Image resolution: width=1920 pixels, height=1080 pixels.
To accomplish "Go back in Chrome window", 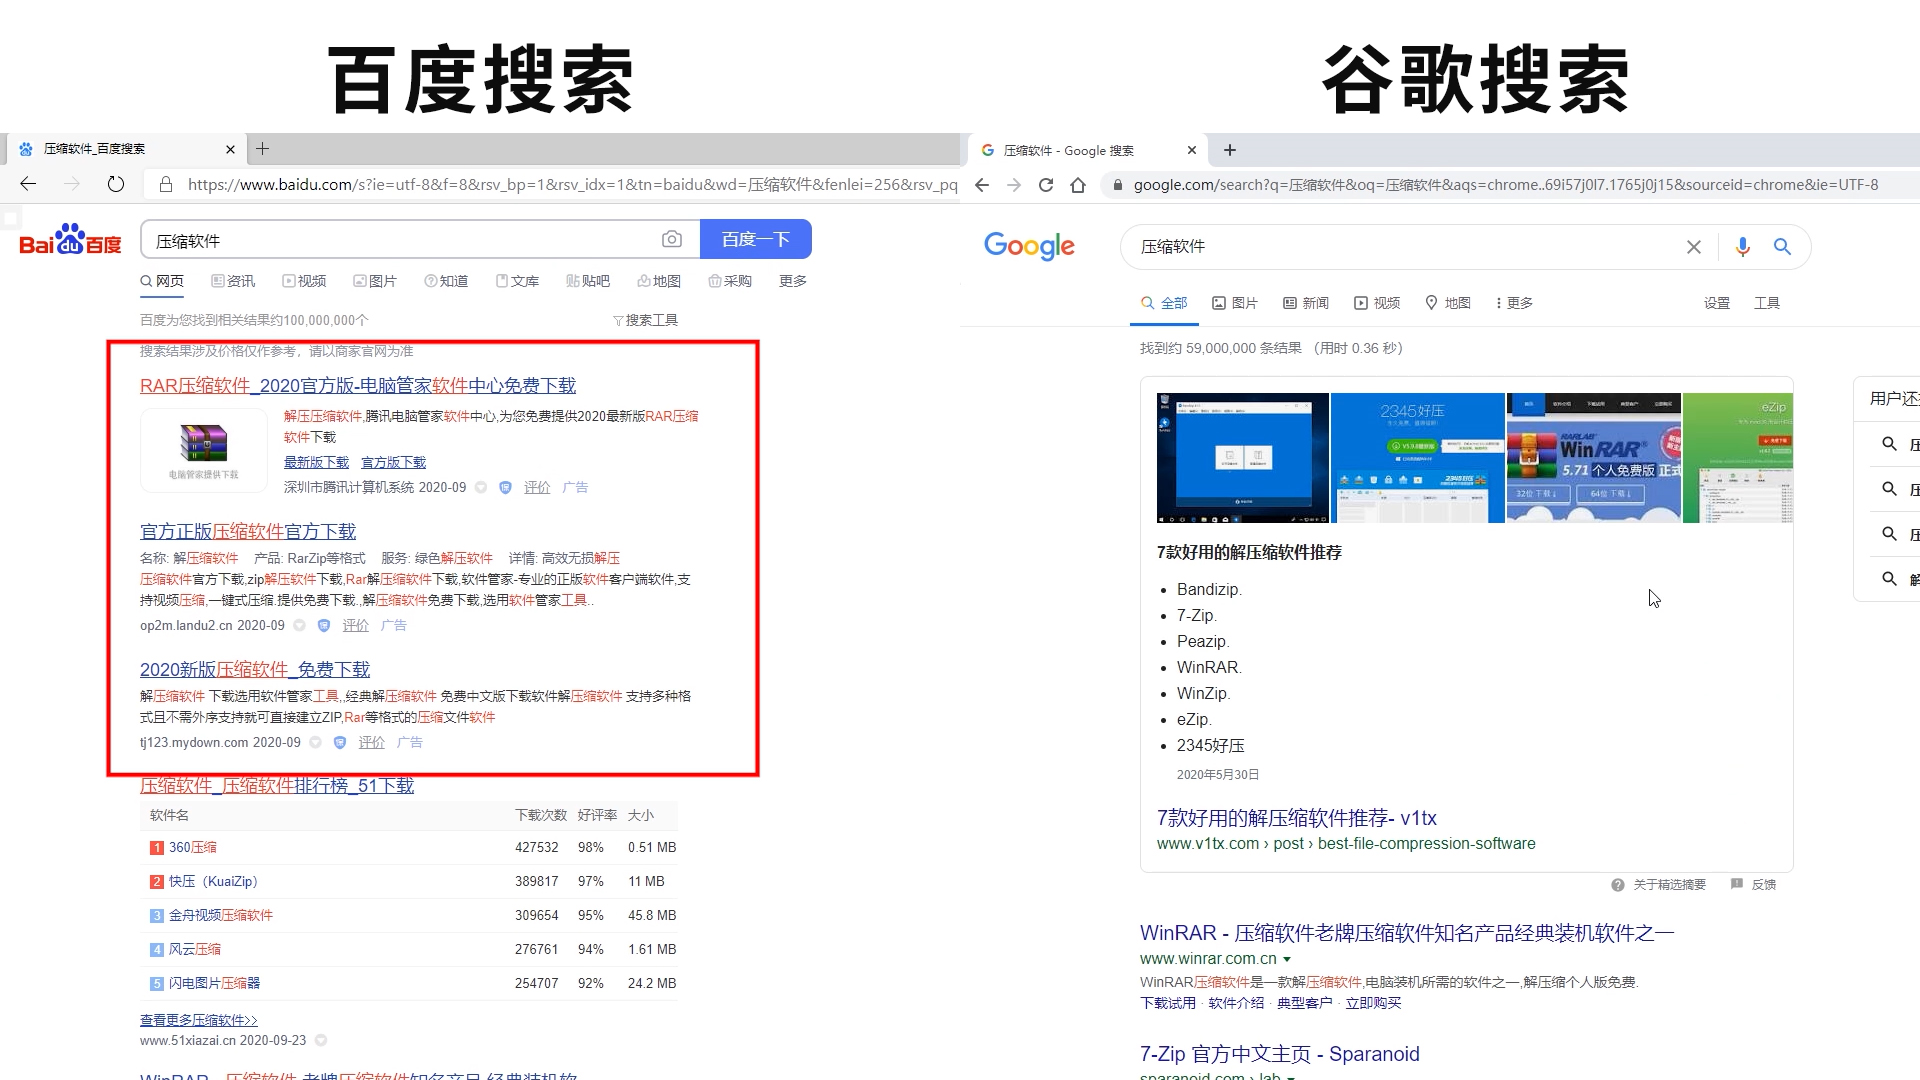I will click(x=982, y=185).
